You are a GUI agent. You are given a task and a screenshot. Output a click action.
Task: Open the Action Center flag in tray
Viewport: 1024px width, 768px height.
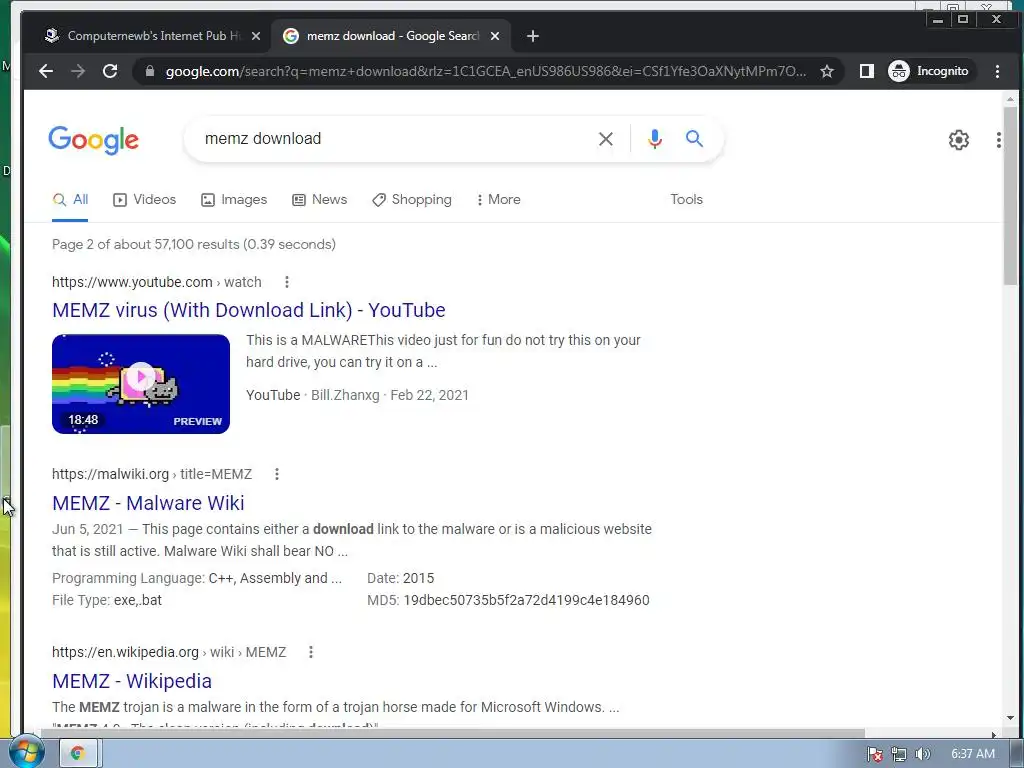pos(875,754)
